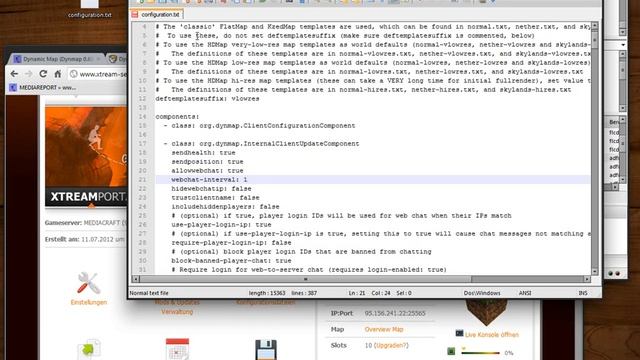
Task: Click the 0% server load bar
Action: (x=481, y=353)
